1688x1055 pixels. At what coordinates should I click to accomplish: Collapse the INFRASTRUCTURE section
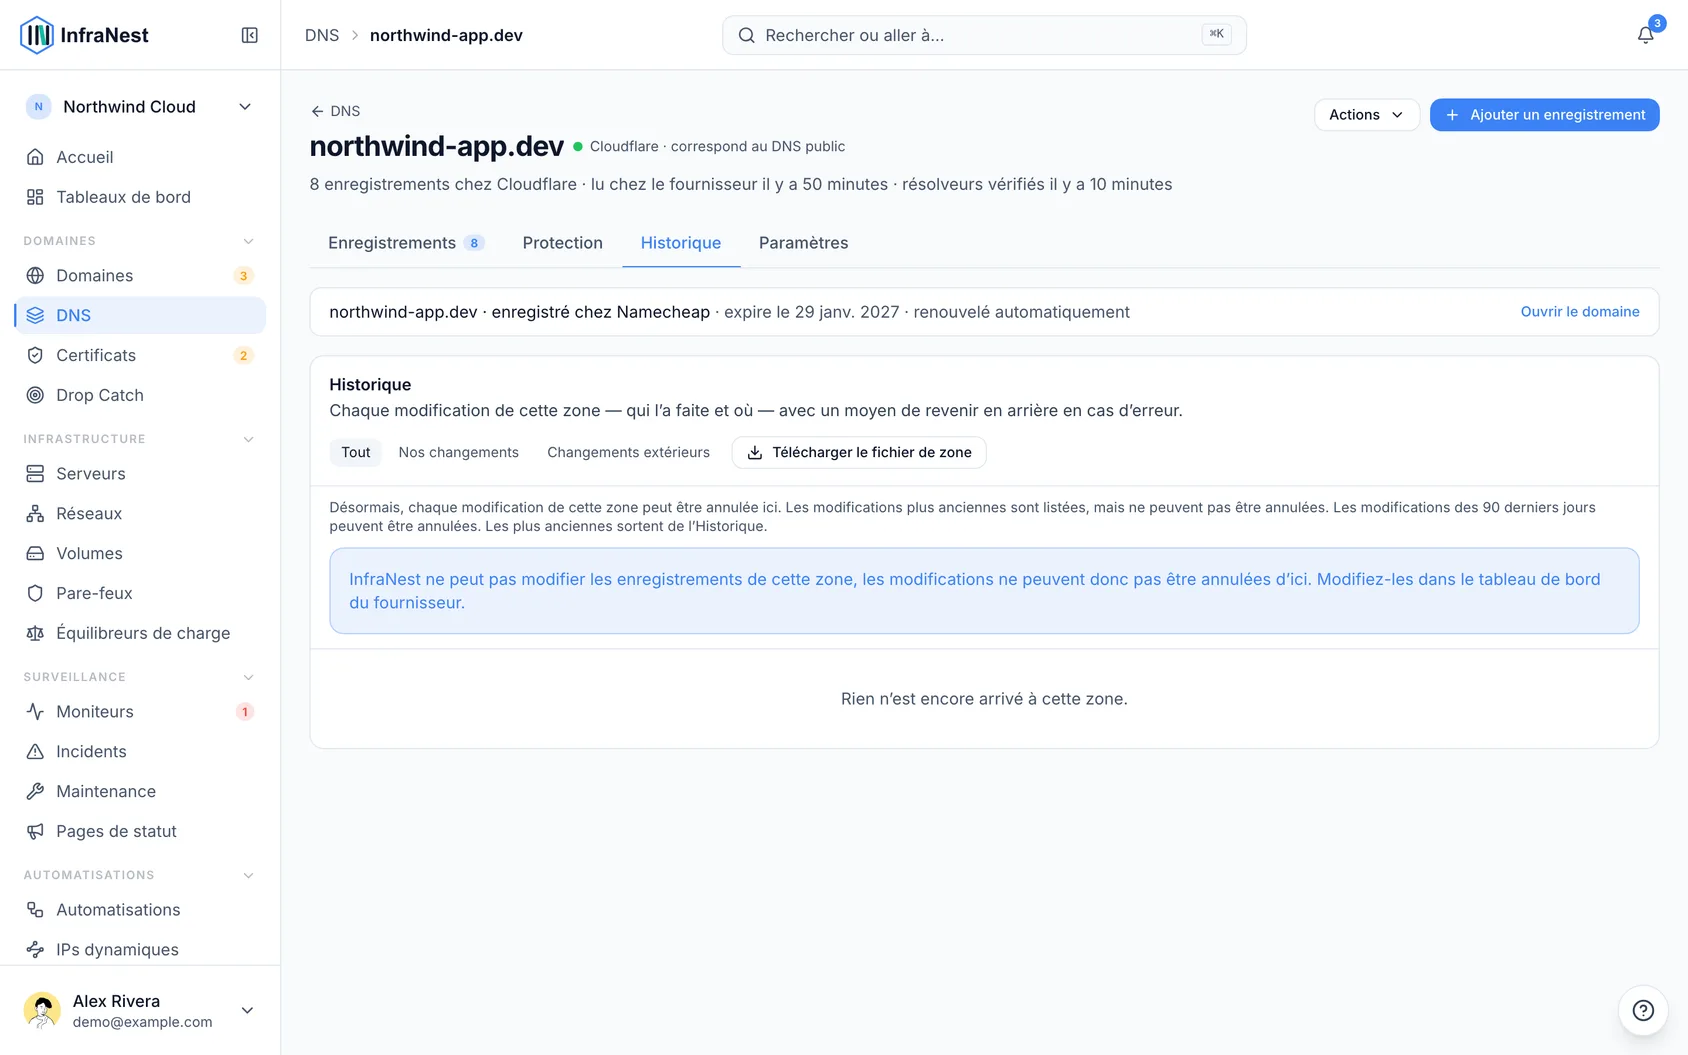click(x=248, y=439)
